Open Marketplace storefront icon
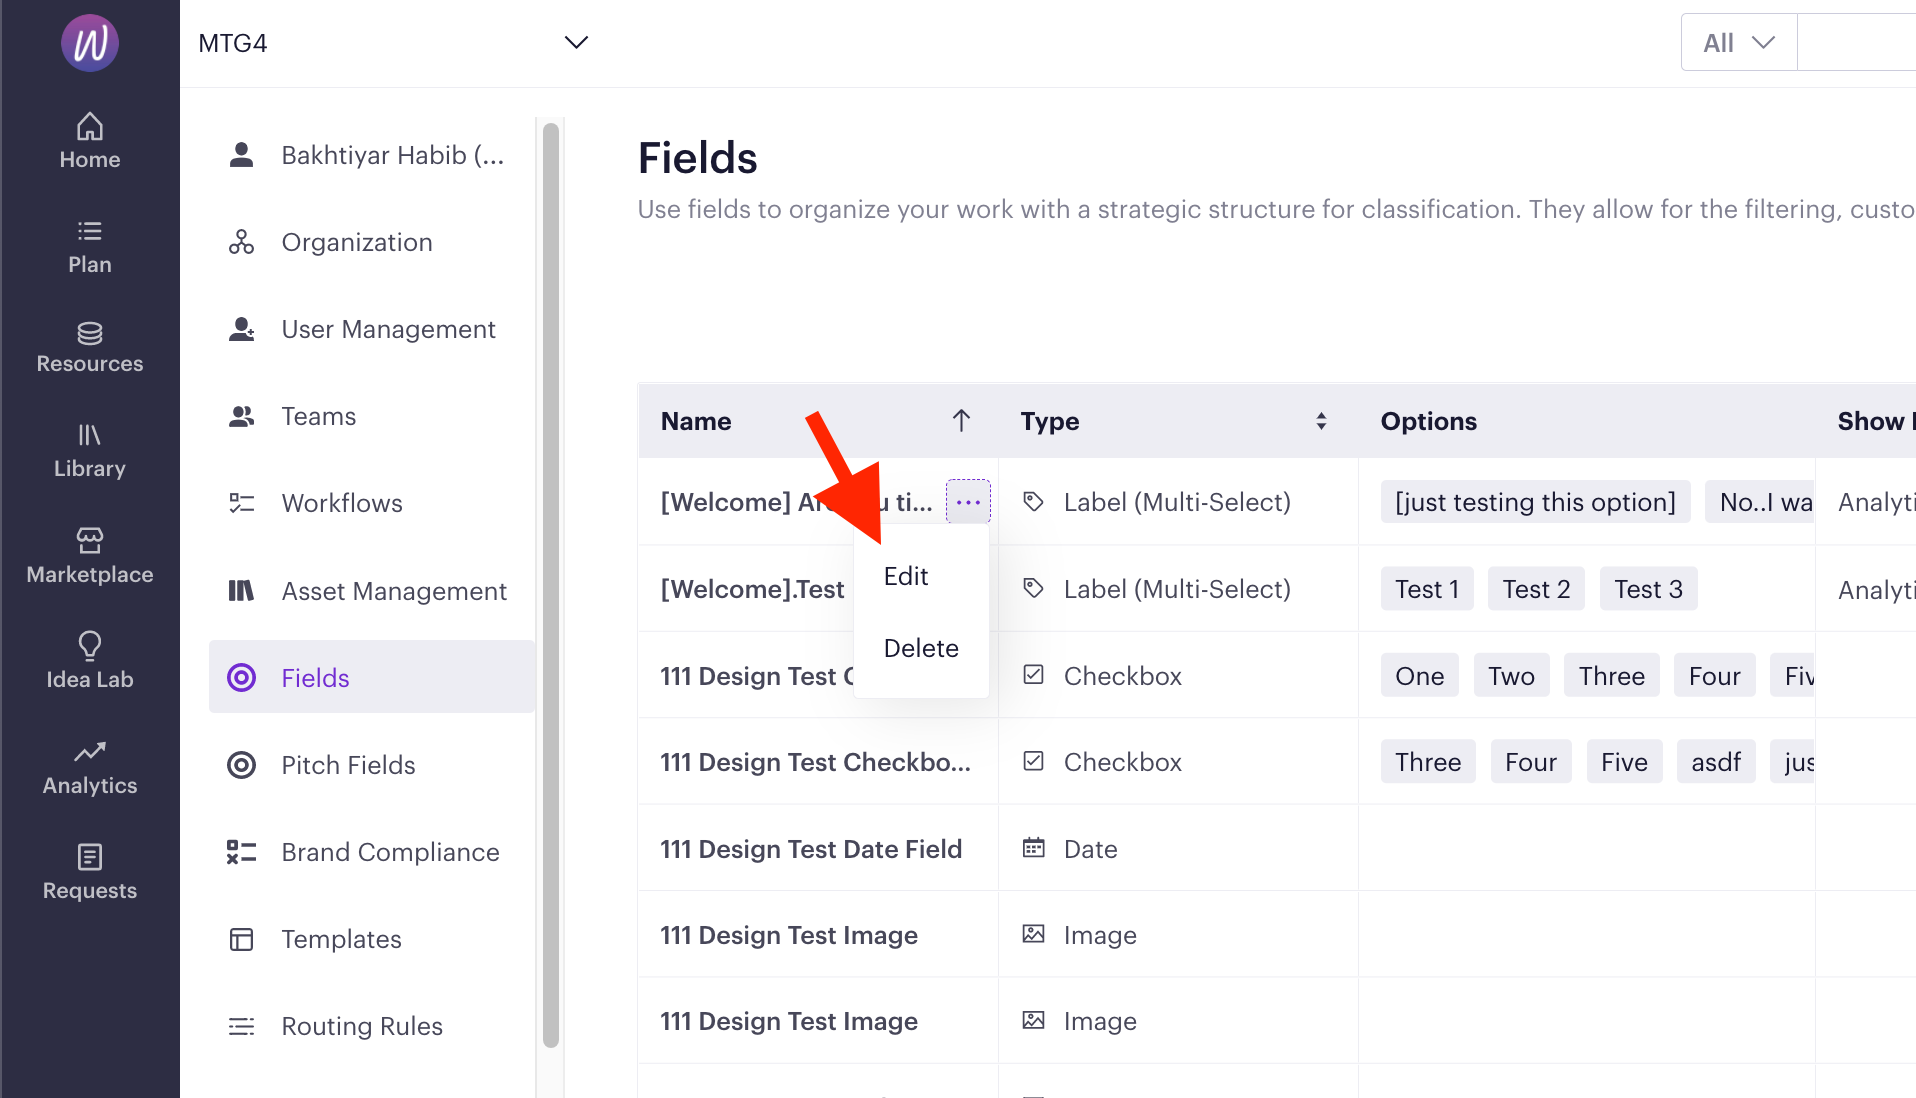 point(90,540)
